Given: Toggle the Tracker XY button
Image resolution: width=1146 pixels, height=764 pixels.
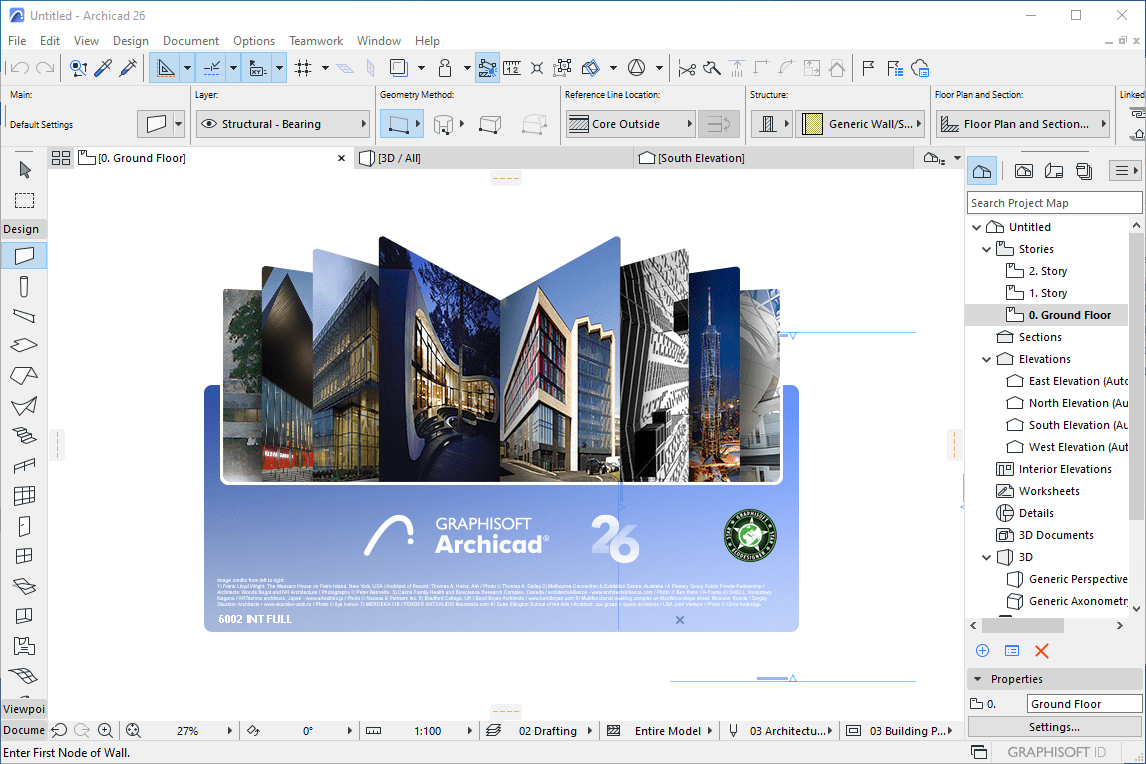Looking at the screenshot, I should click(257, 69).
